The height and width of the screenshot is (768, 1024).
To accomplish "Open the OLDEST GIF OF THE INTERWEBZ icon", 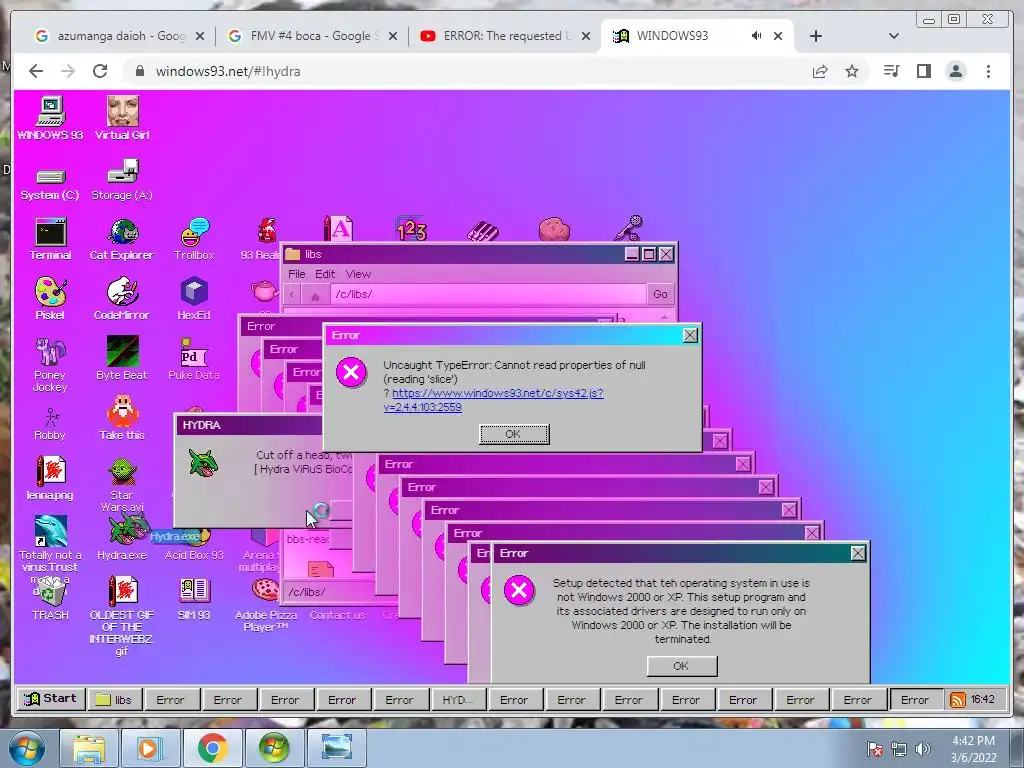I will pos(122,616).
